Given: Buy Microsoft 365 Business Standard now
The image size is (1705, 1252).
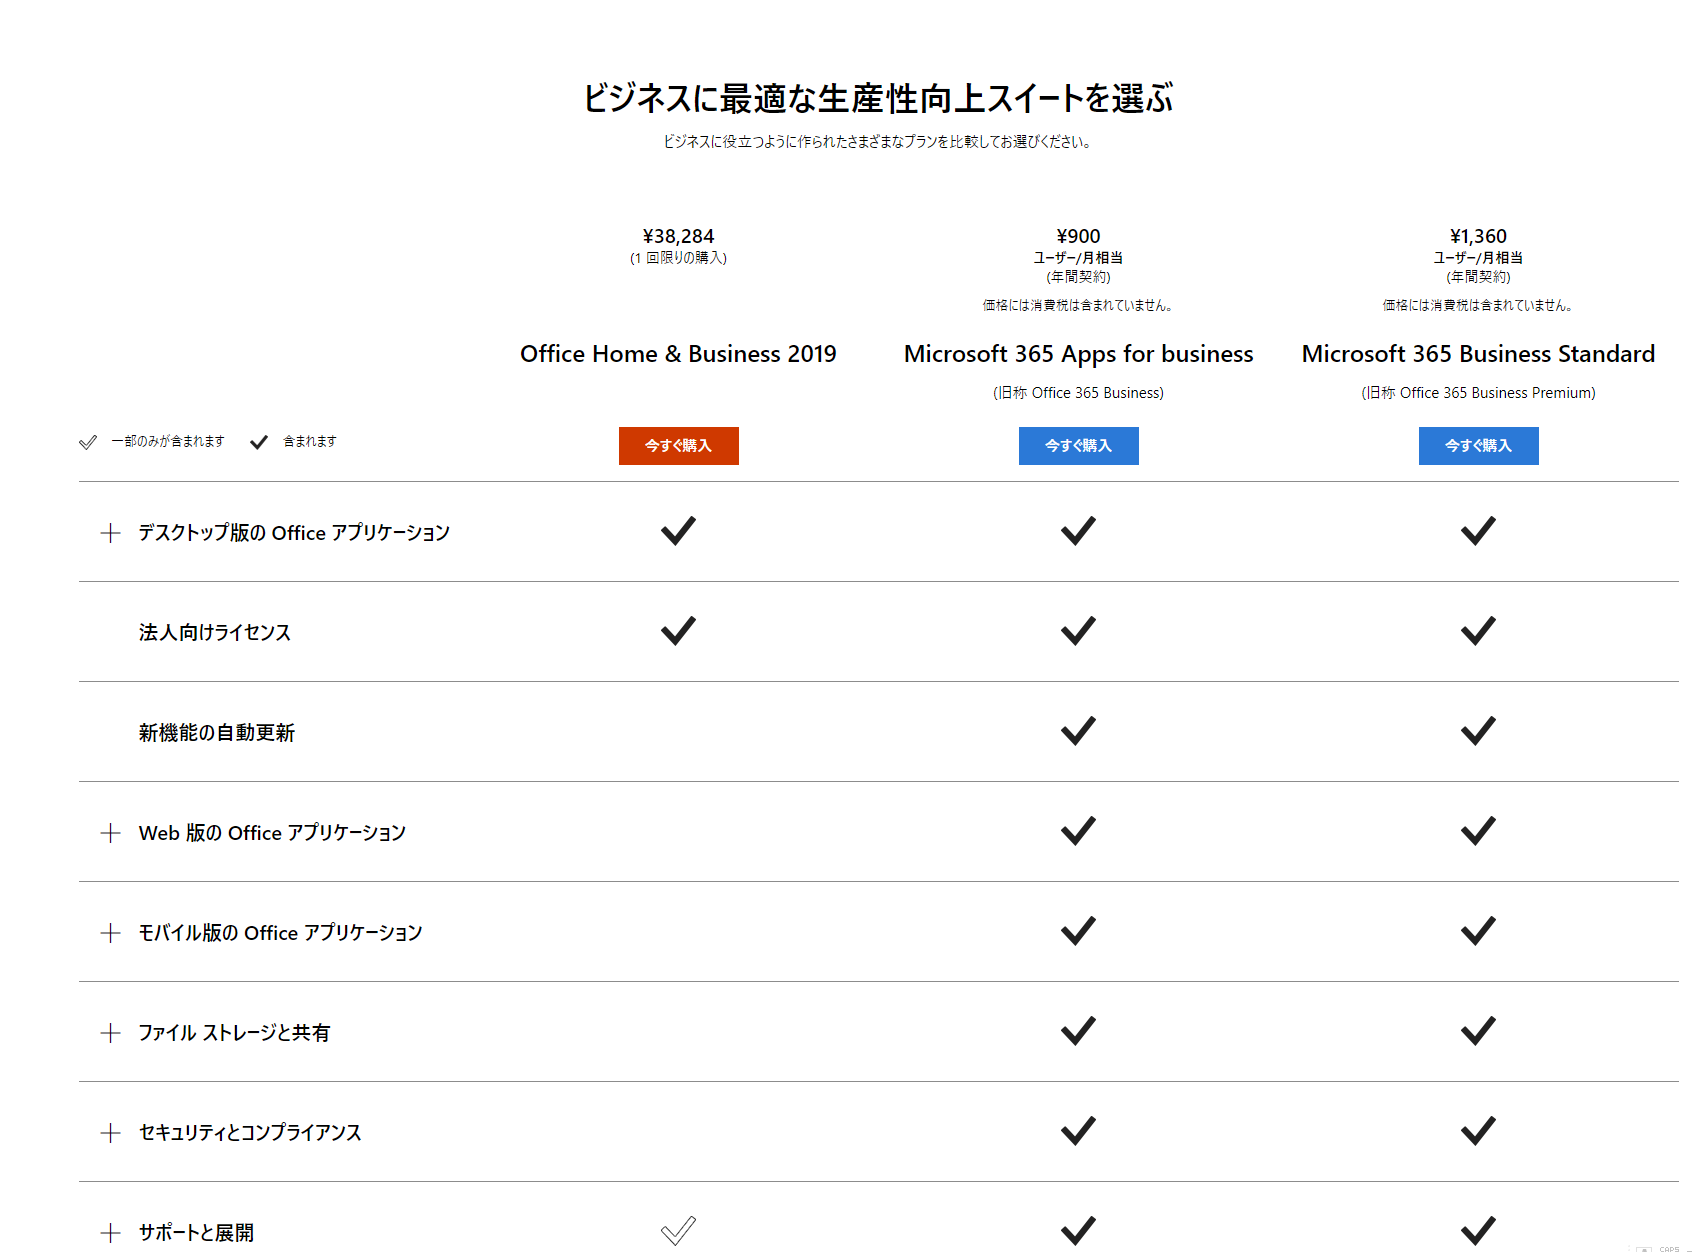Looking at the screenshot, I should [x=1479, y=446].
